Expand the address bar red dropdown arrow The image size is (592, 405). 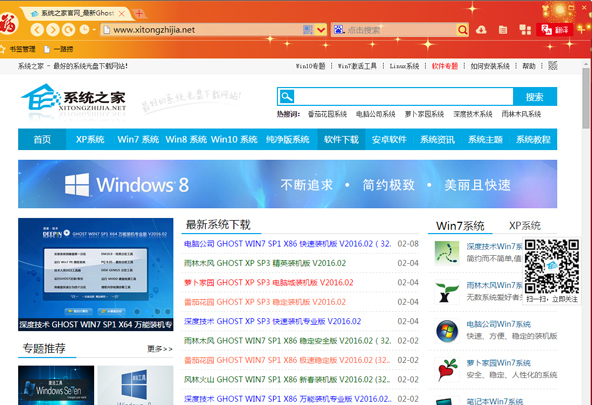point(321,29)
